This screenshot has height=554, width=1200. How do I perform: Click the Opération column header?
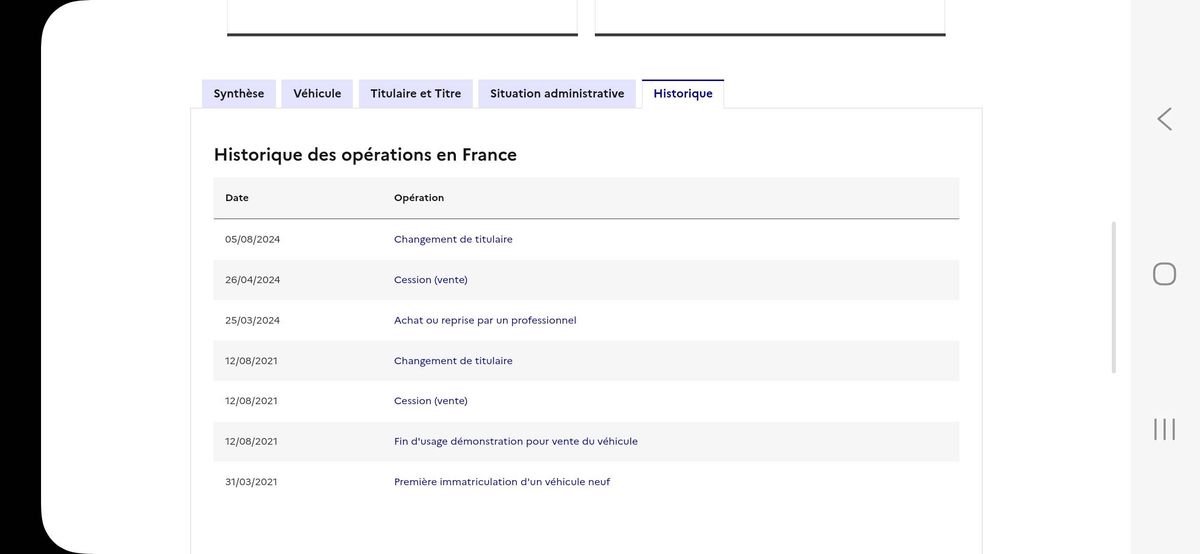(x=419, y=198)
